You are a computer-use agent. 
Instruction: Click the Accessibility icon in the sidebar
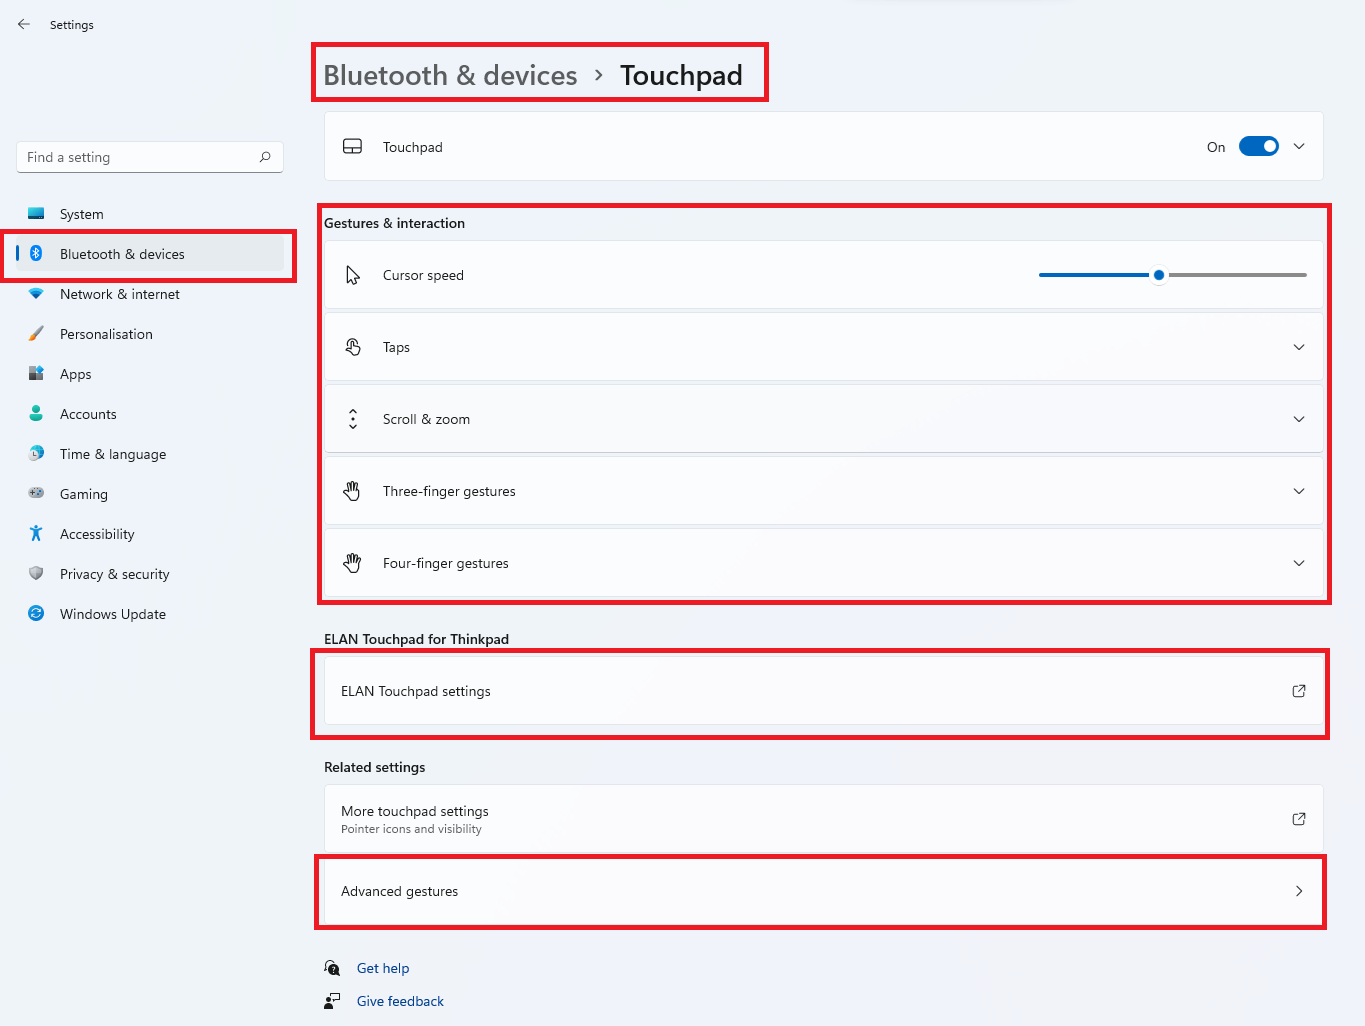click(x=36, y=533)
